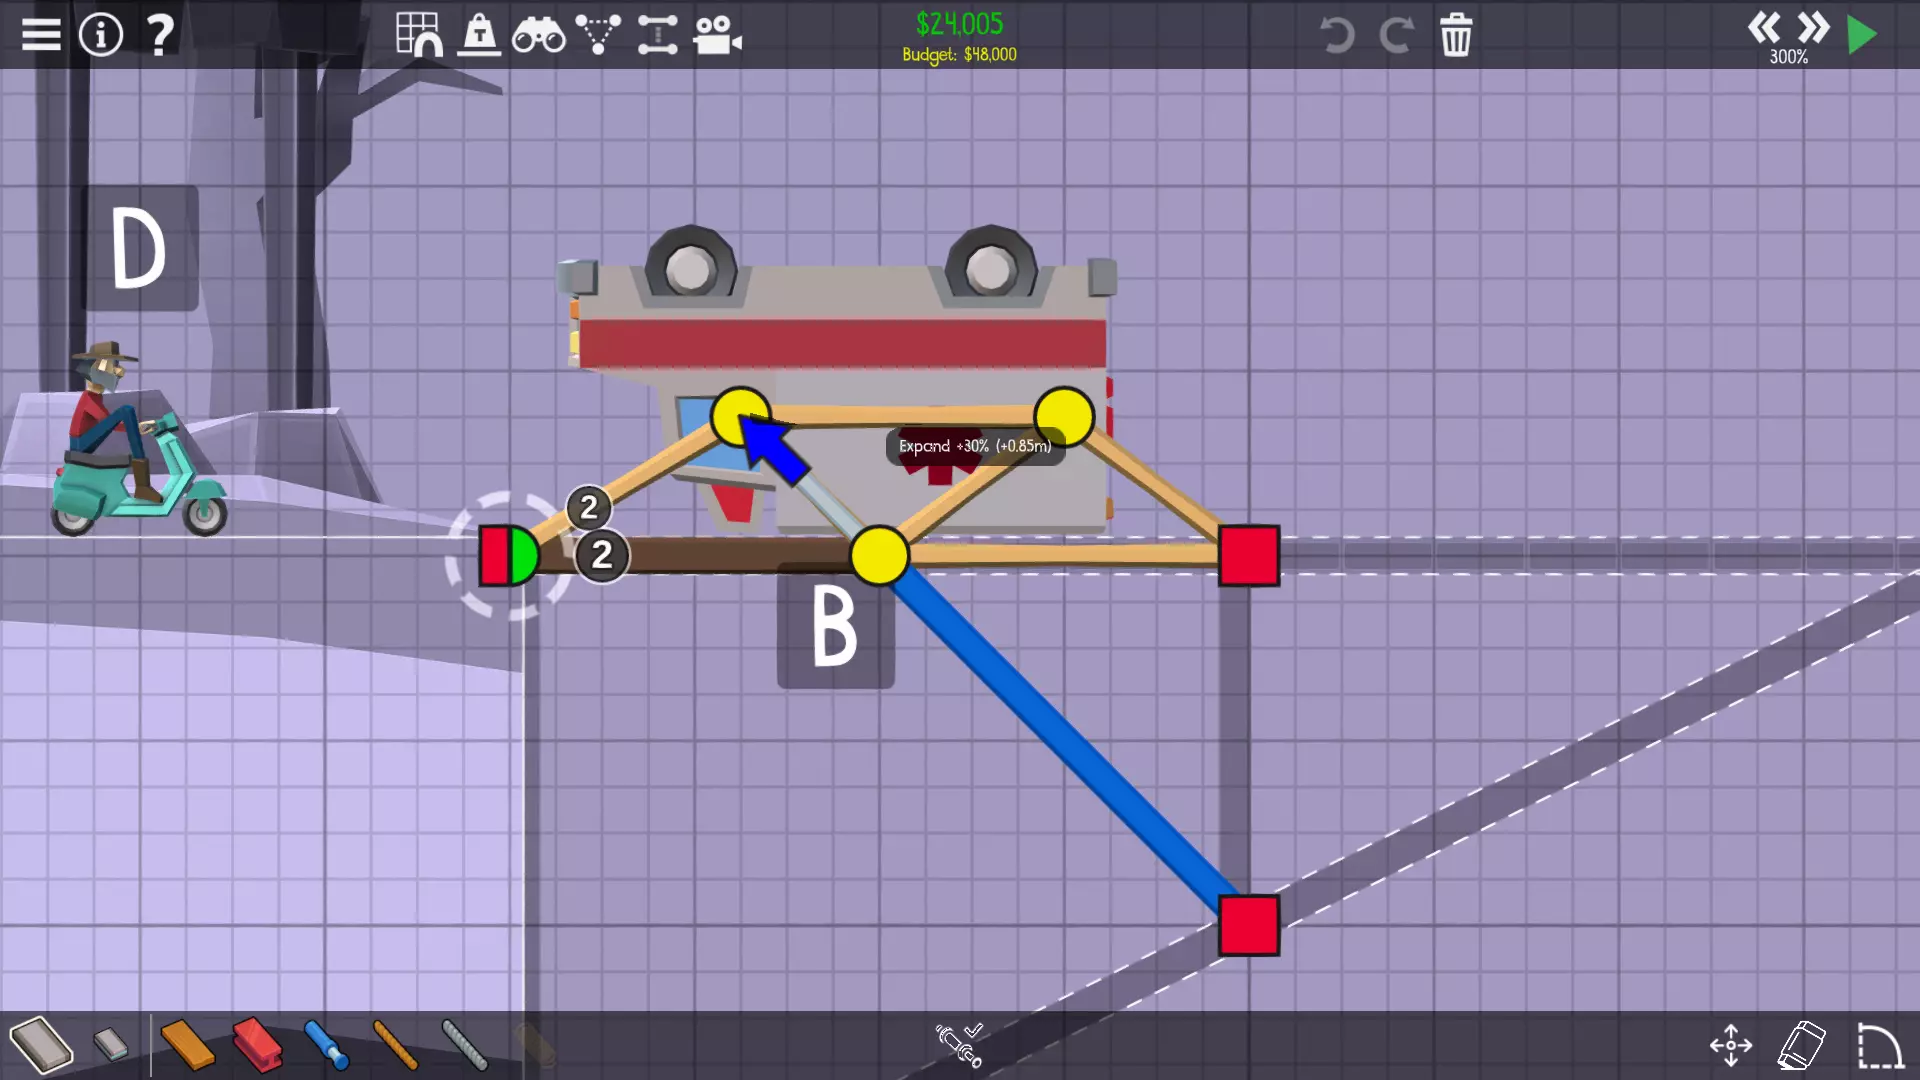Select the triangle tracing tool
Image resolution: width=1920 pixels, height=1080 pixels.
(598, 35)
